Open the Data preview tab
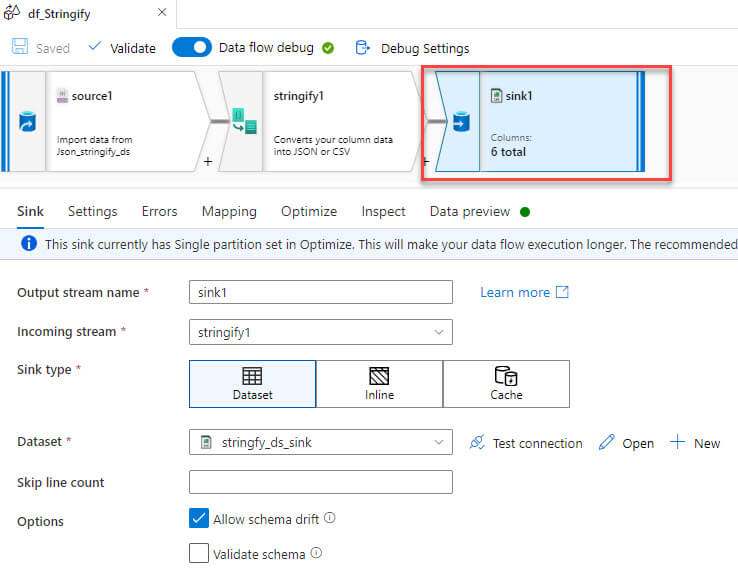Viewport: 738px width, 577px height. coord(470,211)
